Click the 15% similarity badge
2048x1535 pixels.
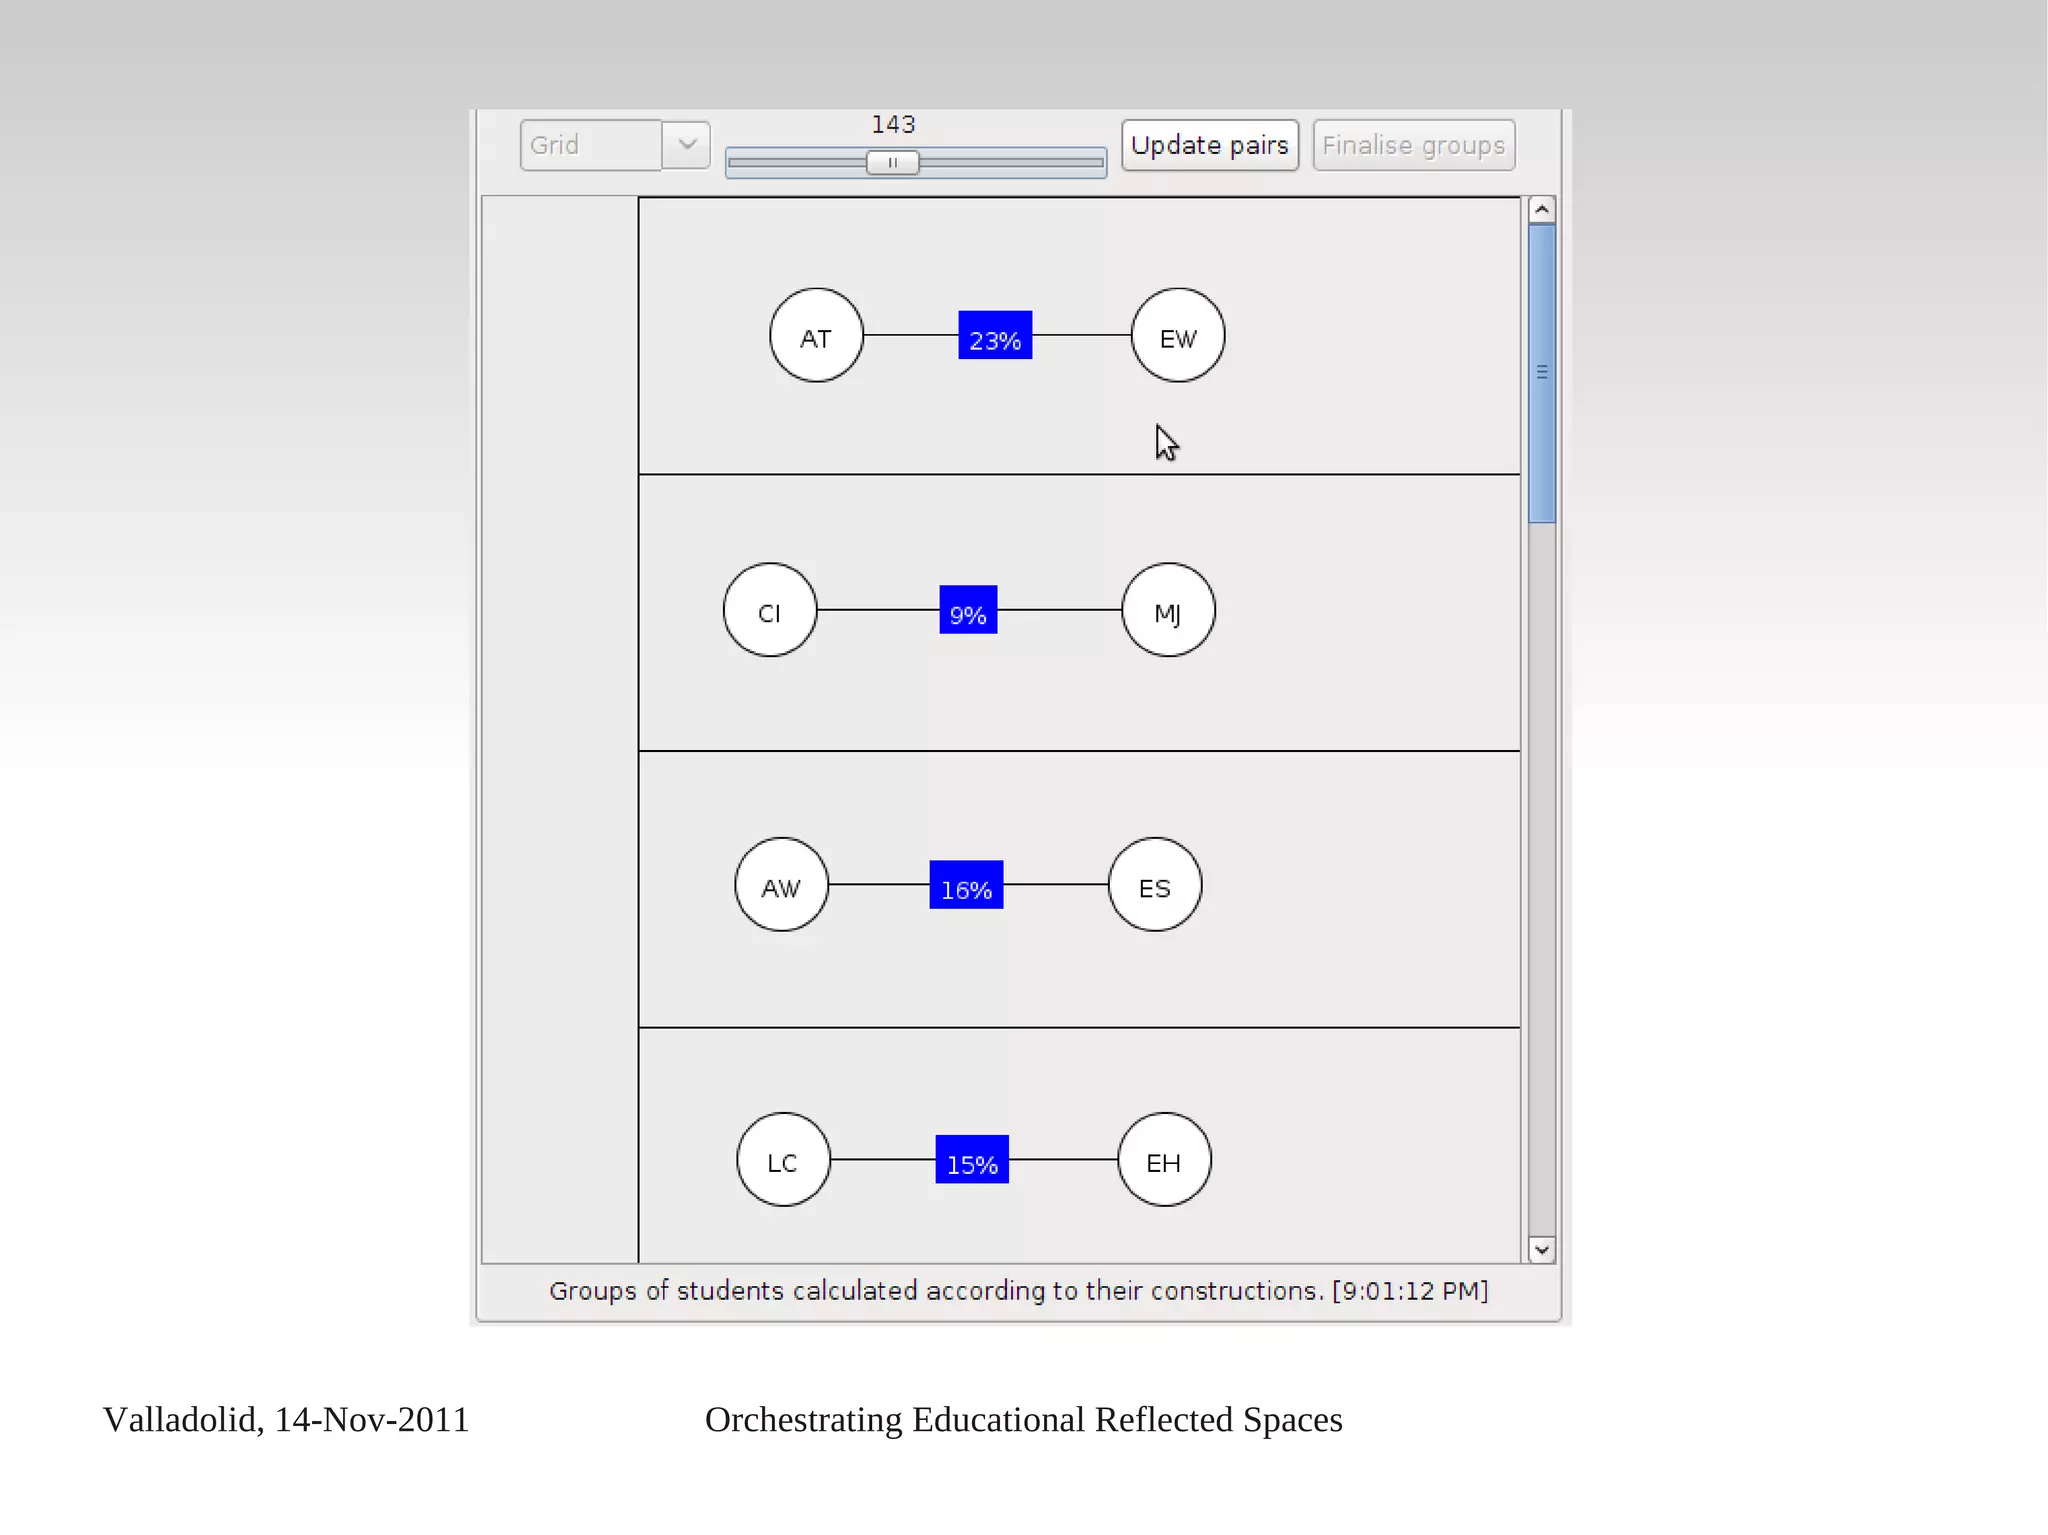click(x=972, y=1160)
